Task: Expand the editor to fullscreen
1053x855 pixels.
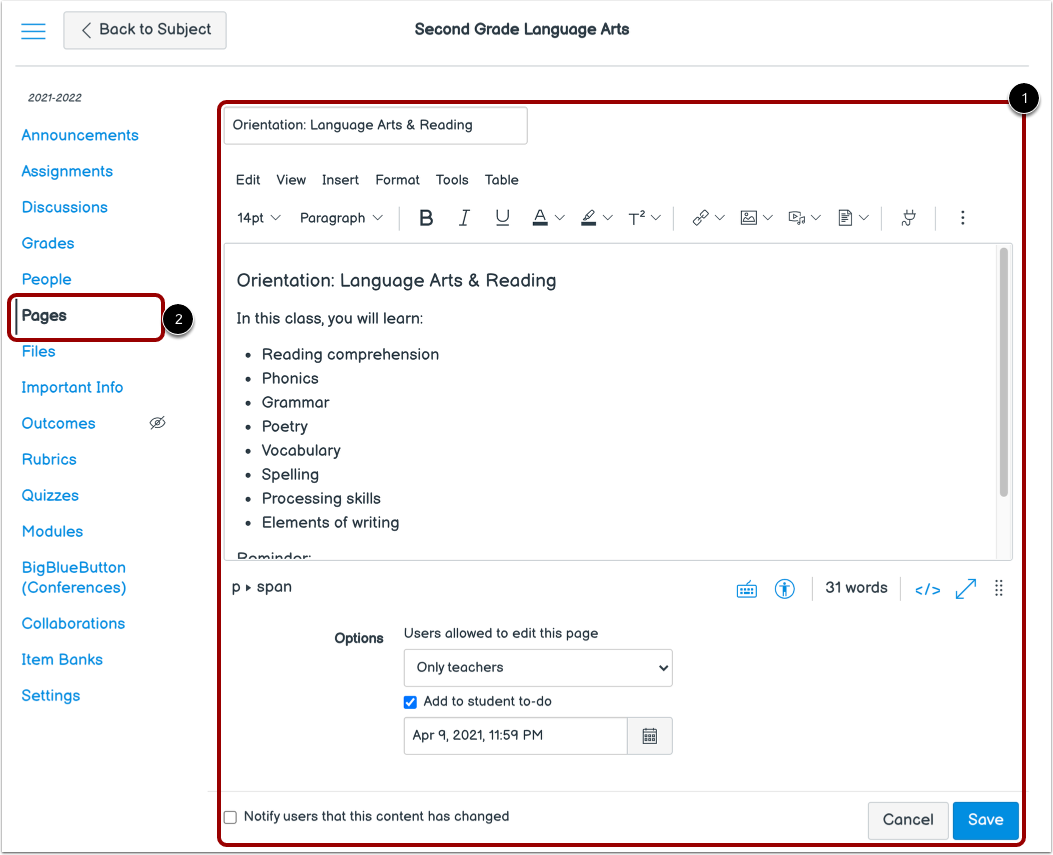Action: pyautogui.click(x=964, y=588)
